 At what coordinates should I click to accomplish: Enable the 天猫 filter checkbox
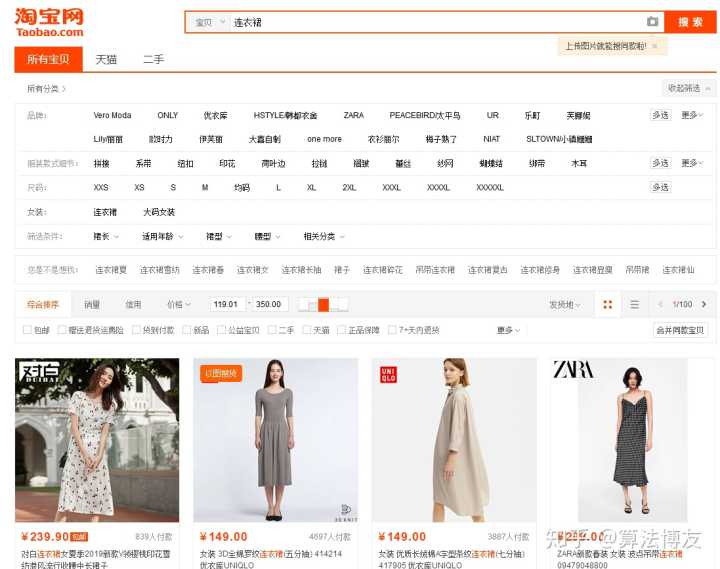pos(306,330)
